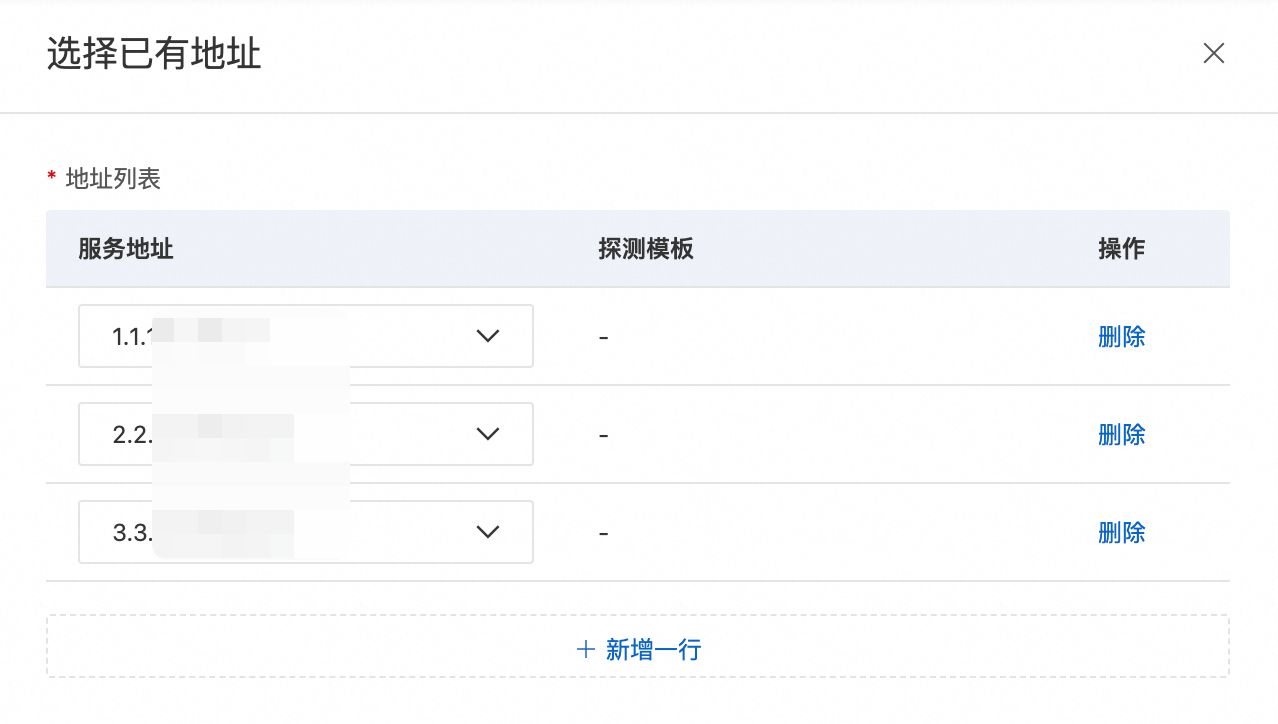Click the third row's 探测模板 dash

604,533
